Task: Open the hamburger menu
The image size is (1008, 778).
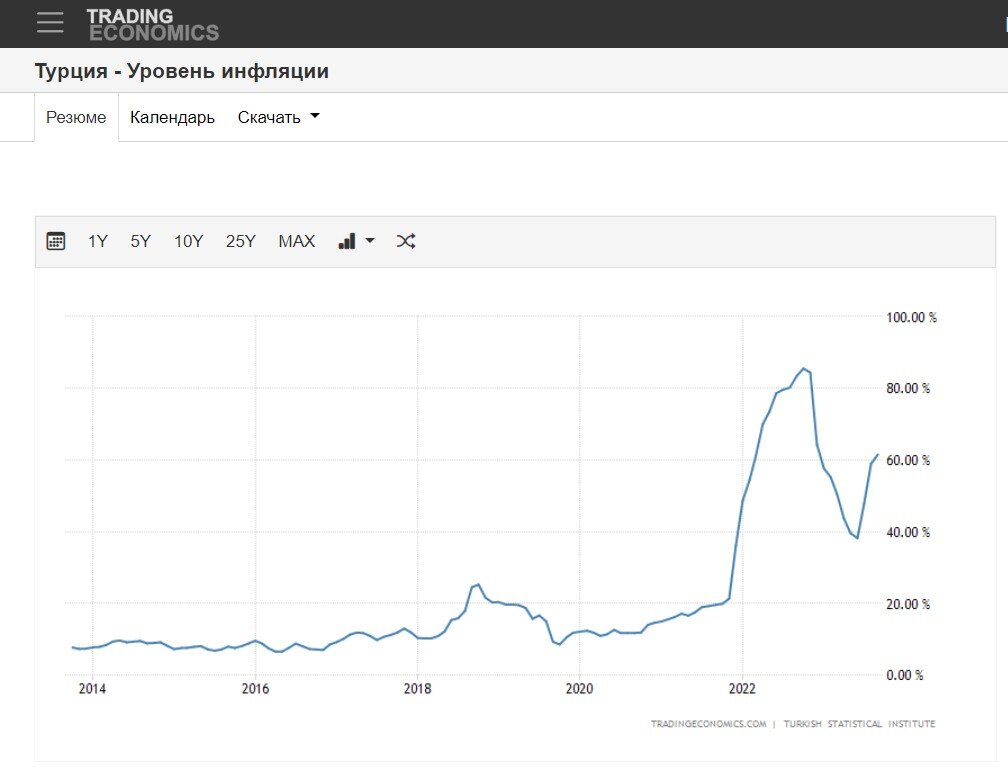Action: tap(48, 23)
